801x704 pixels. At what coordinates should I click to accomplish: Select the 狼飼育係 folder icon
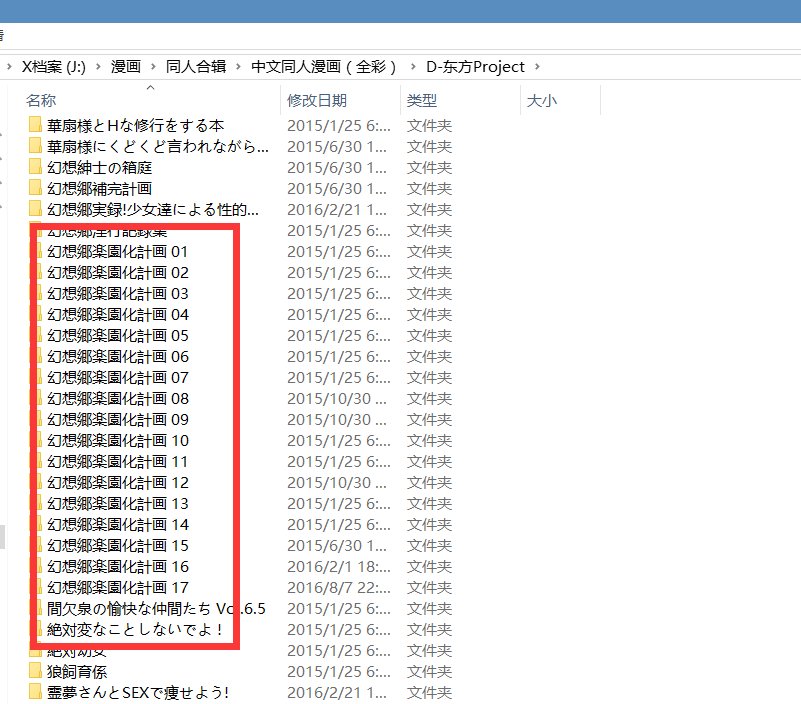tap(36, 671)
